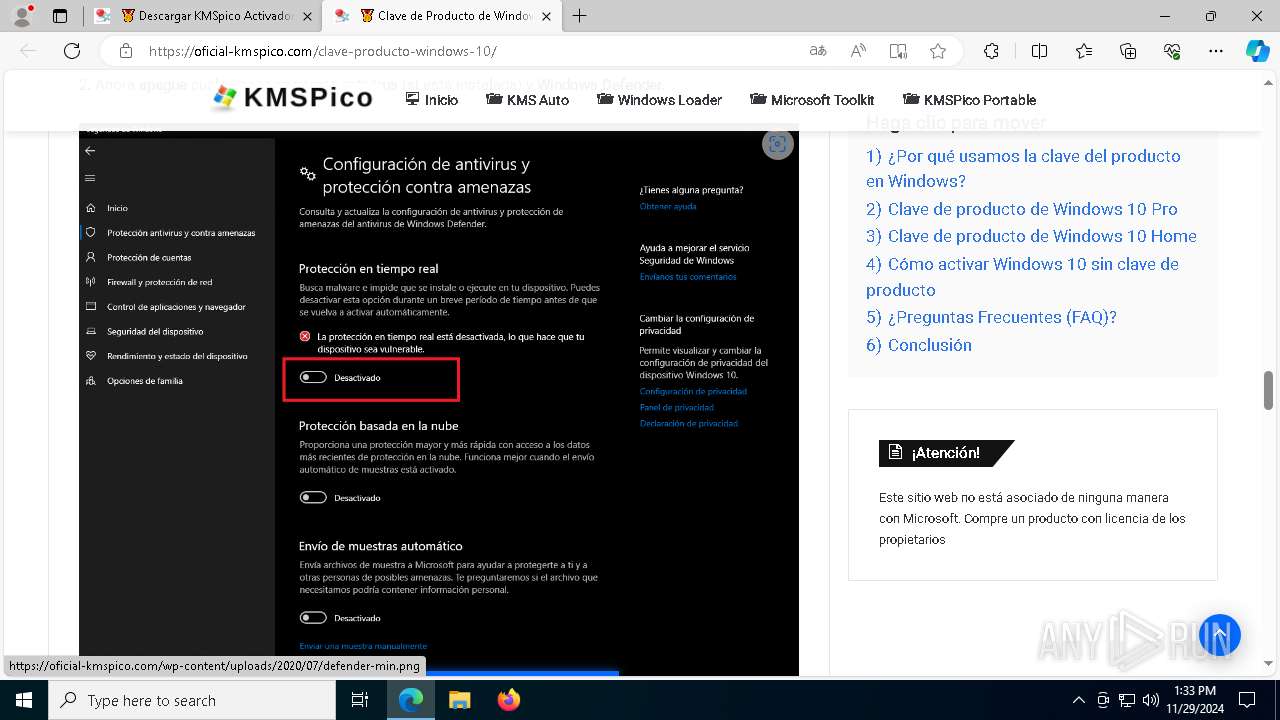Open the translate page icon
Viewport: 1280px width, 720px height.
point(818,51)
